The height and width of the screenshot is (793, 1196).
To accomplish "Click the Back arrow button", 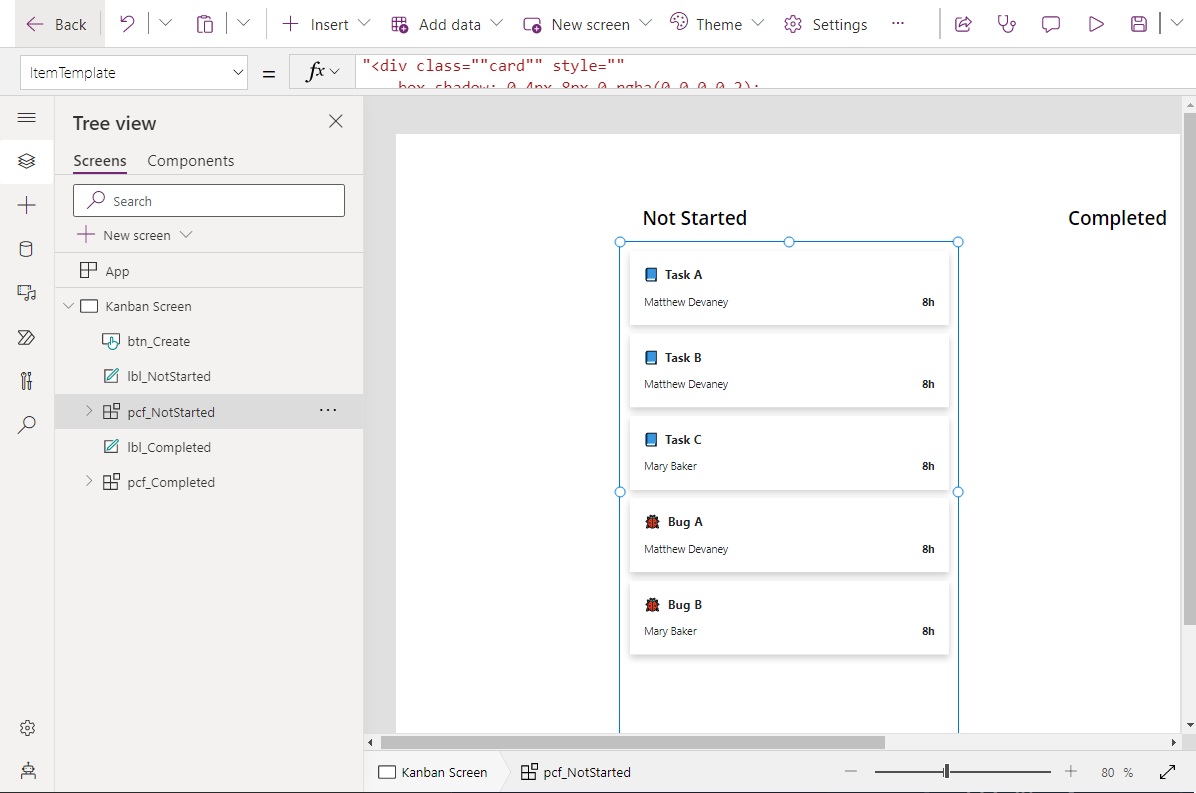I will (56, 24).
